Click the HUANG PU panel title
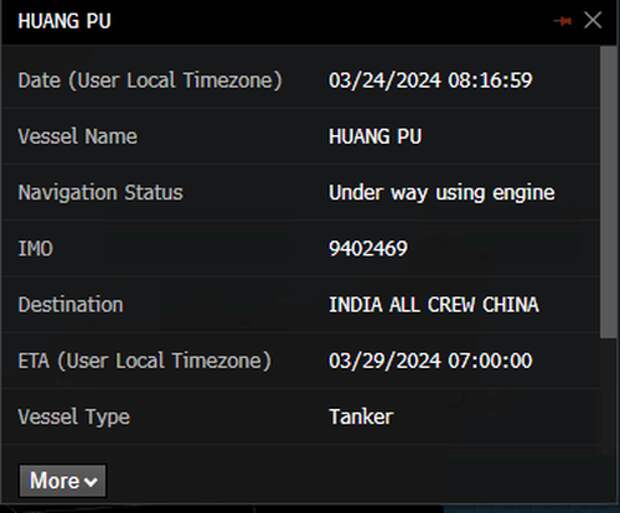The image size is (620, 513). (x=64, y=21)
